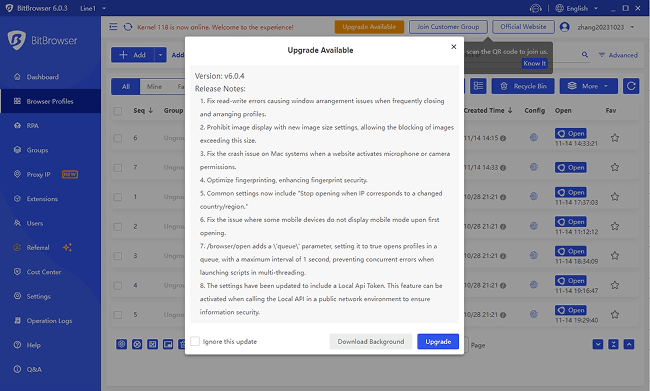
Task: Expand the More dropdown
Action: tap(589, 86)
